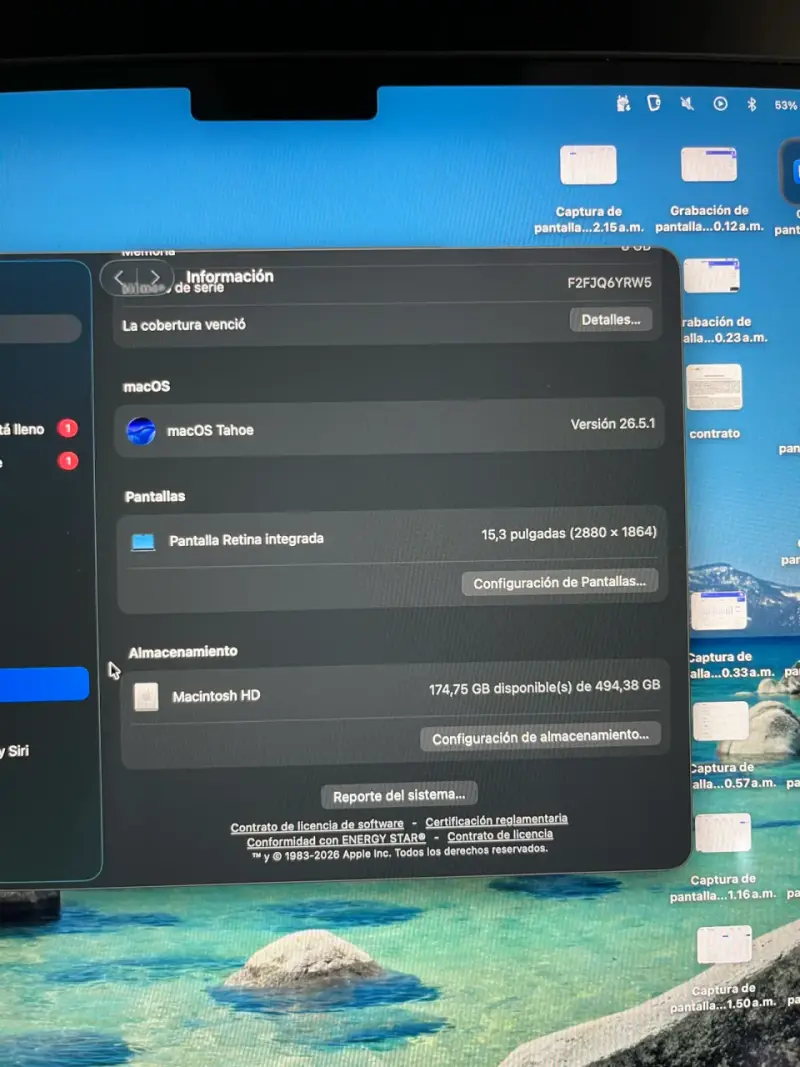Click the Pantalla Retina integrada display icon
Image resolution: width=800 pixels, height=1067 pixels.
[x=143, y=542]
